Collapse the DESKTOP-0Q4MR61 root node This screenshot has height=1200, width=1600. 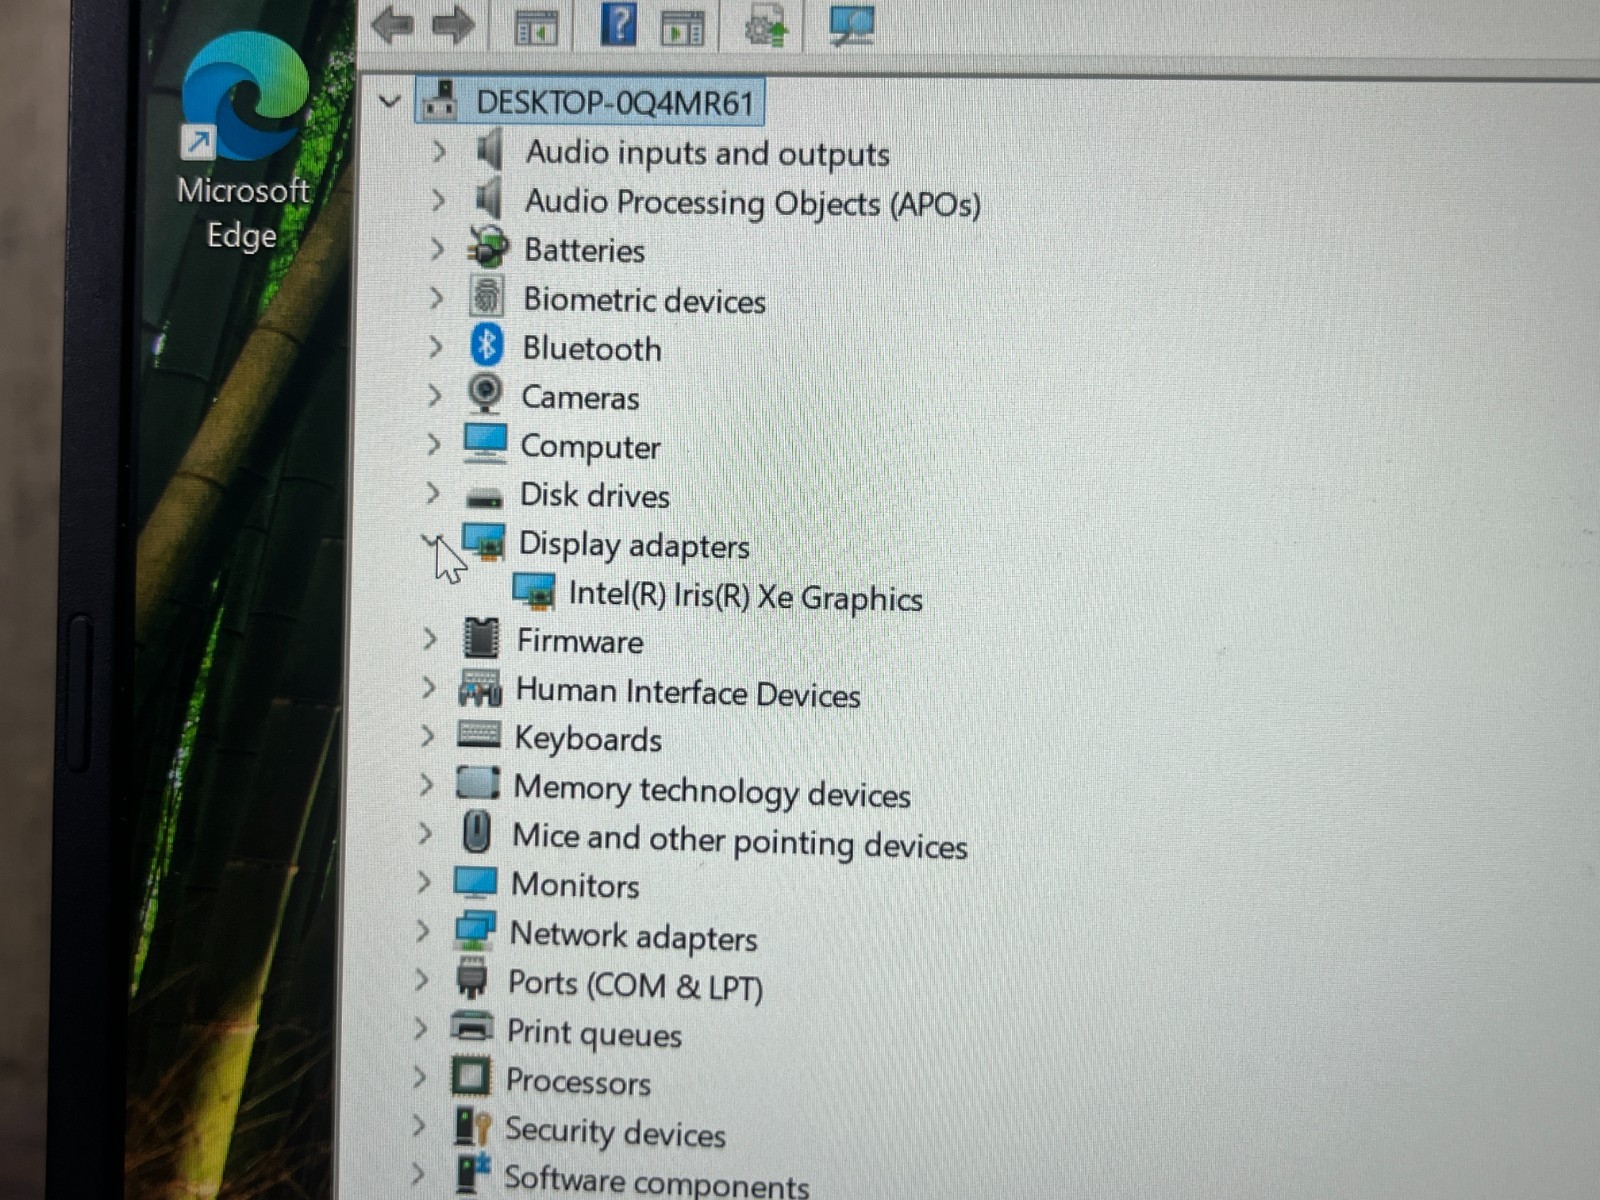[390, 101]
